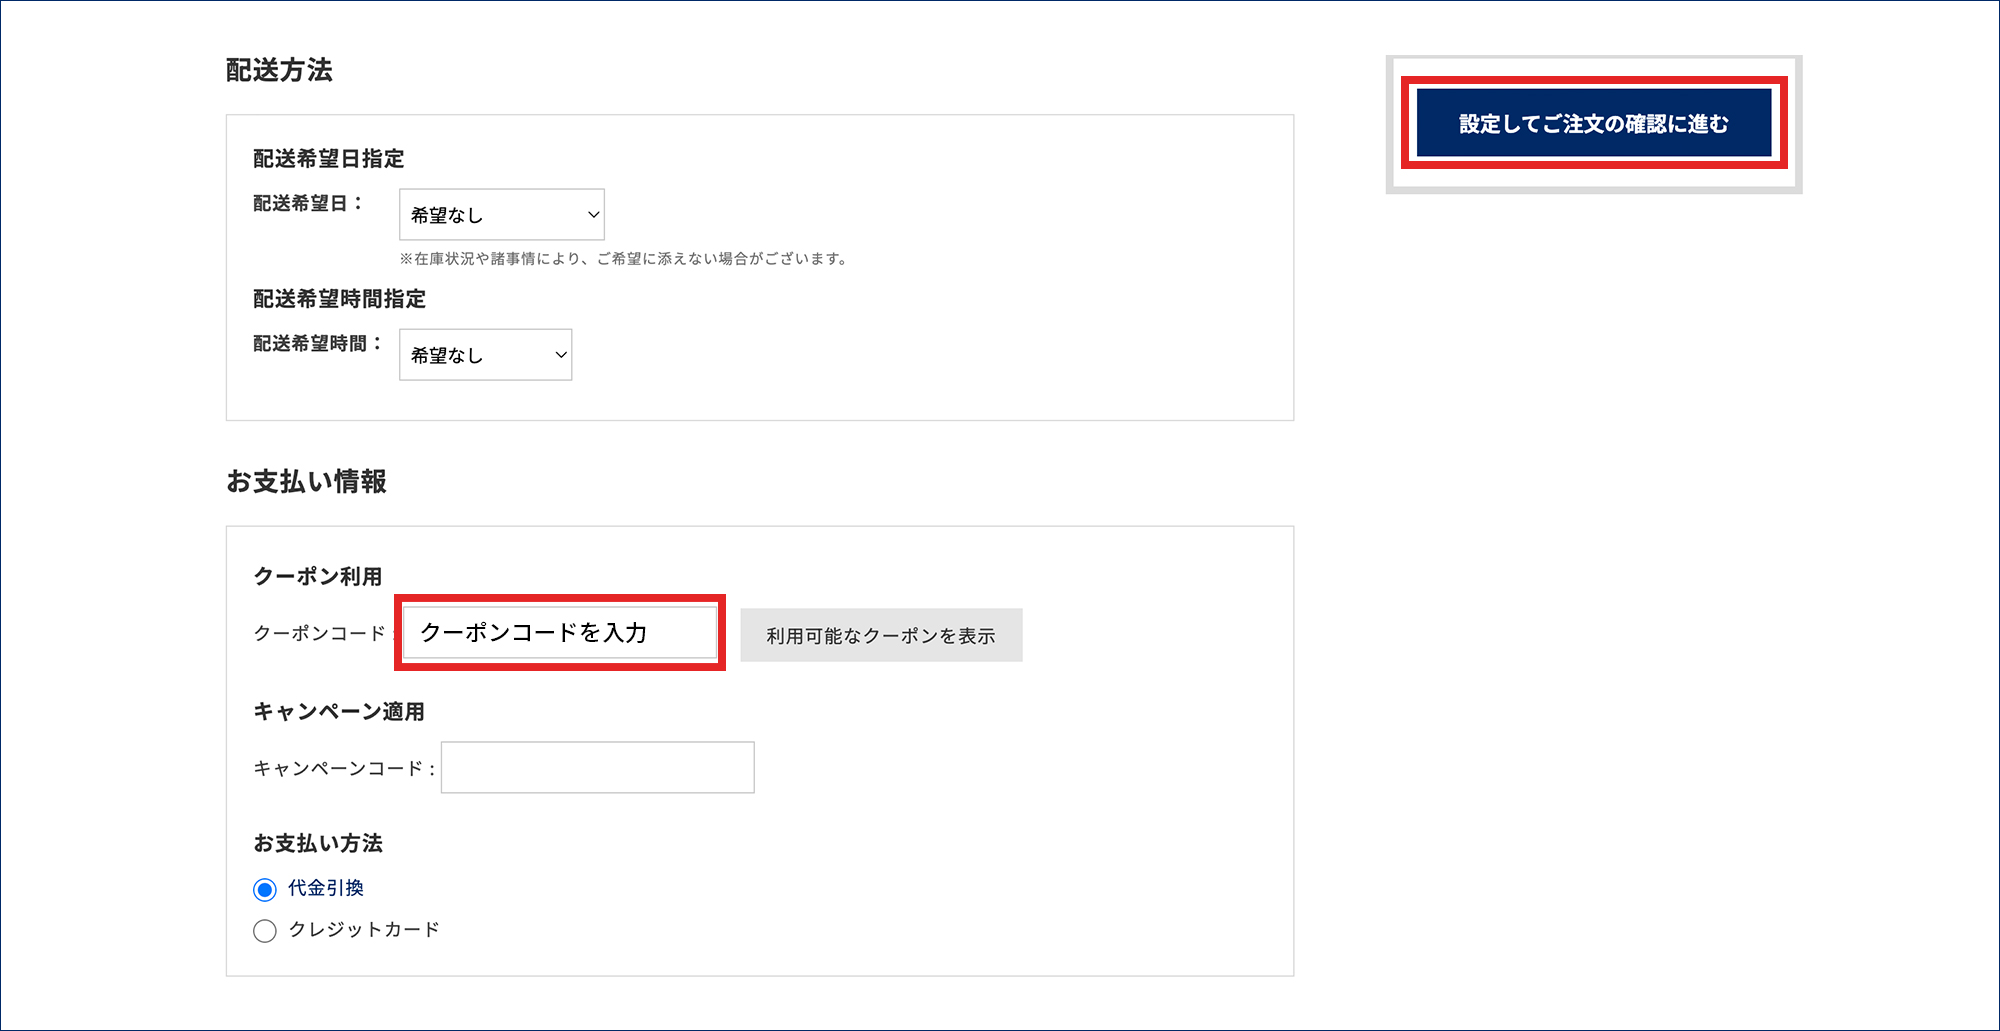This screenshot has height=1031, width=2000.
Task: Select the 代金引換 radio button
Action: 265,889
